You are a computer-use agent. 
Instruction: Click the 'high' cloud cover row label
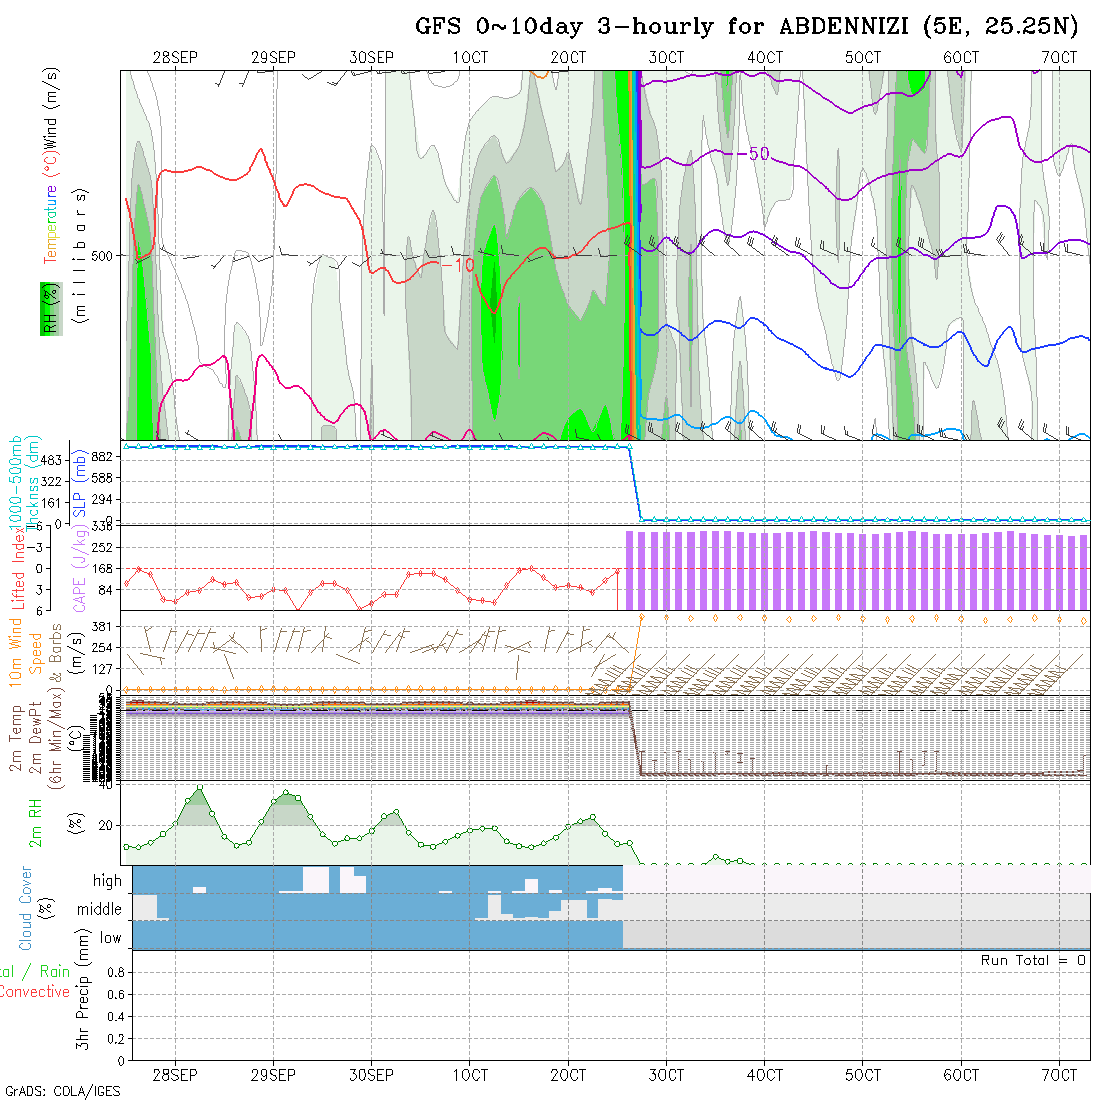coord(107,881)
